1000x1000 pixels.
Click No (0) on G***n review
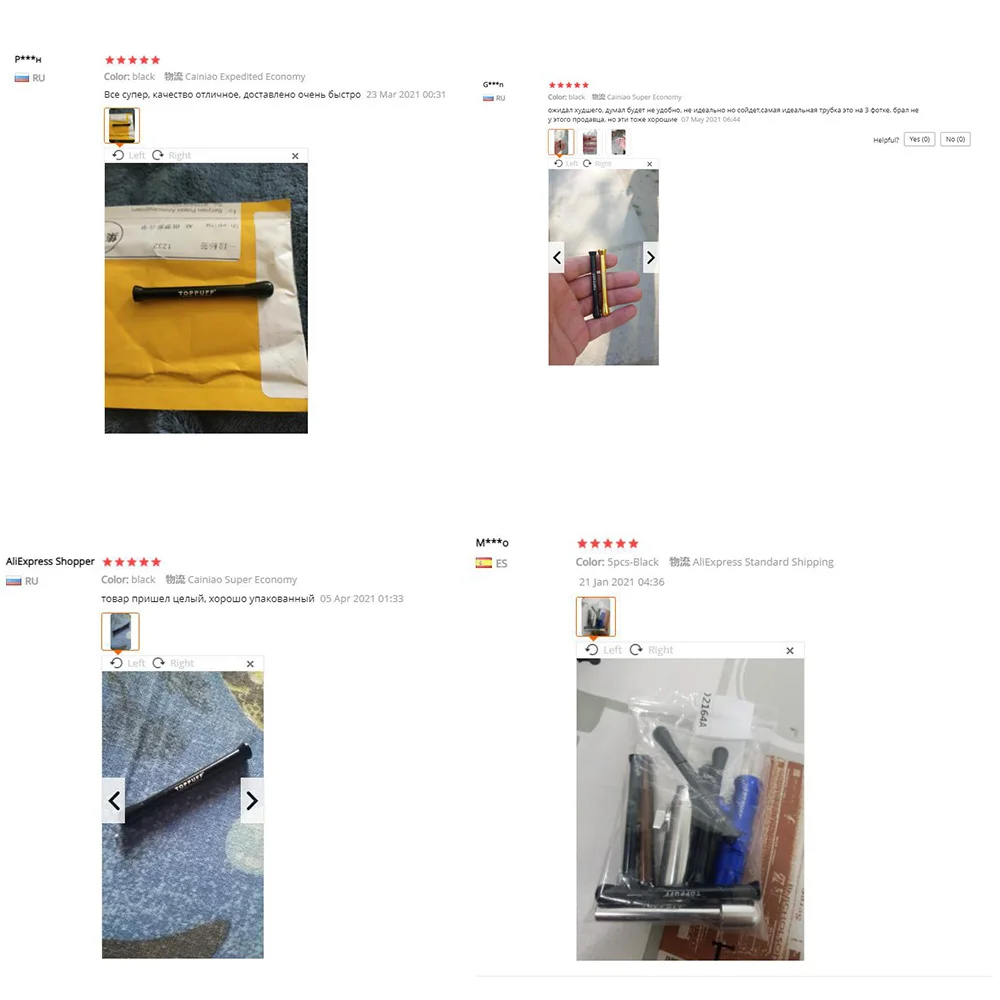click(955, 139)
